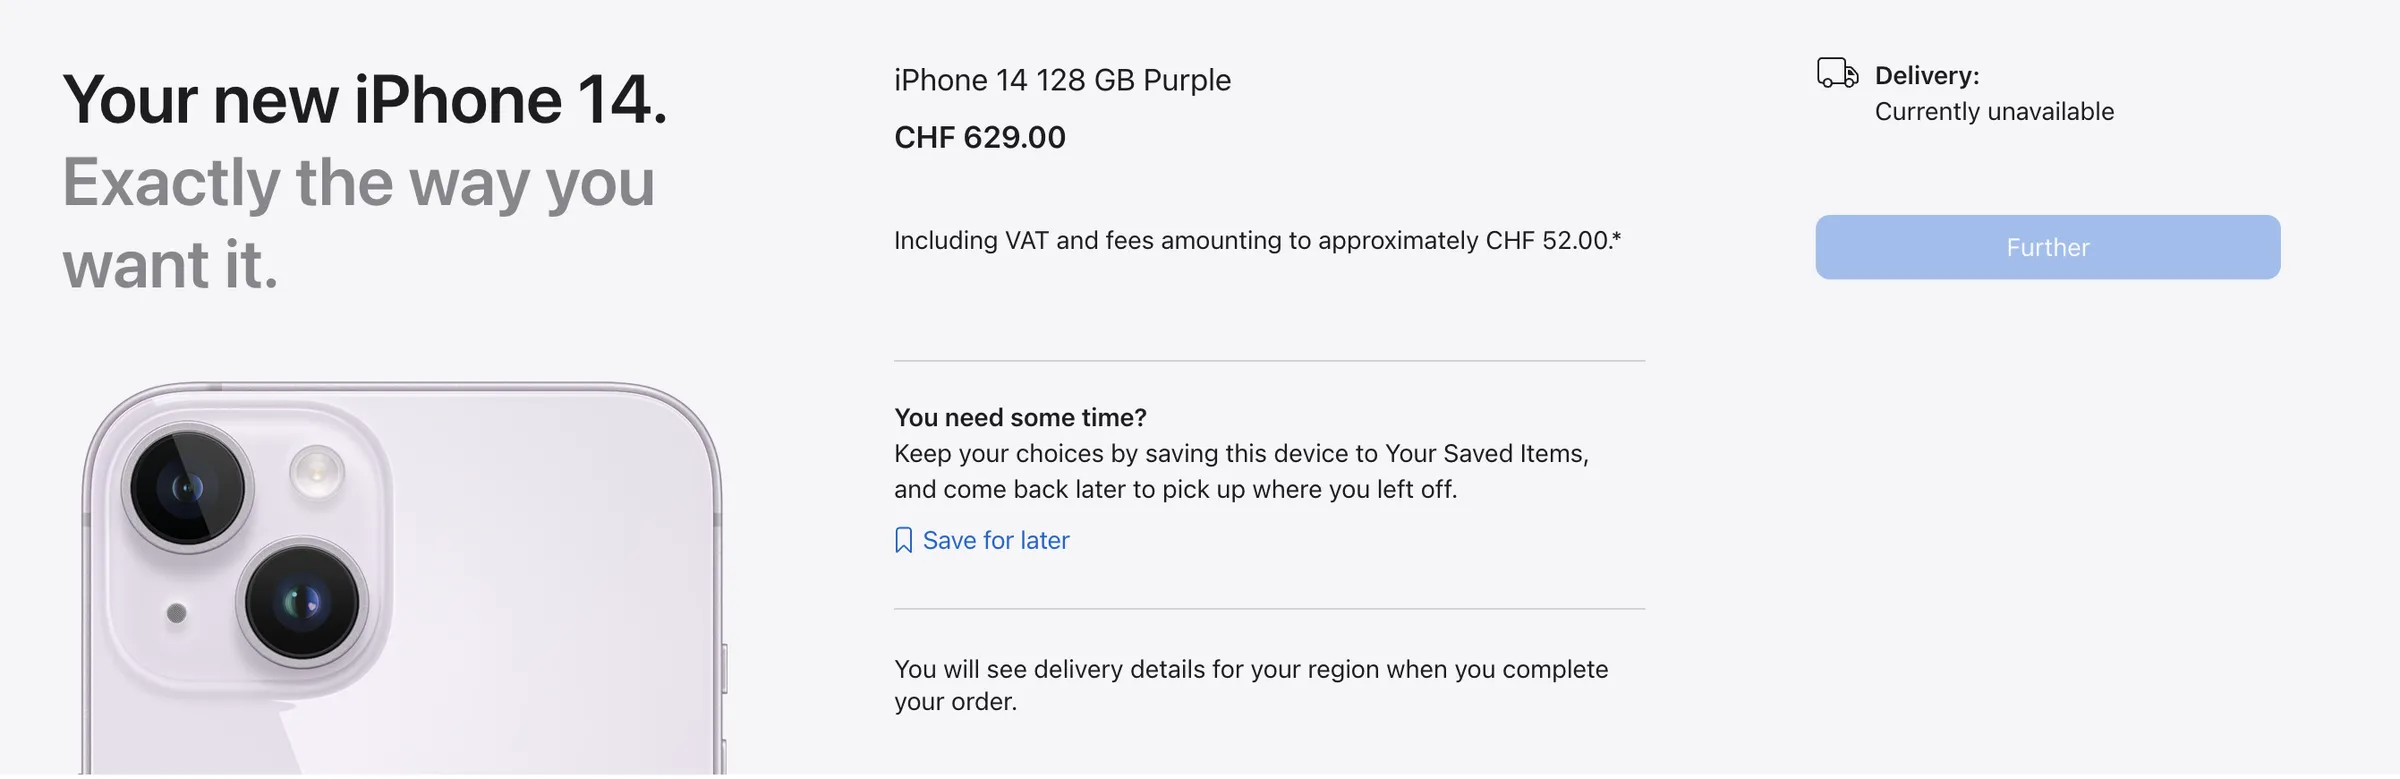Click the "You need some time?" heading
The width and height of the screenshot is (2400, 779).
point(1020,417)
